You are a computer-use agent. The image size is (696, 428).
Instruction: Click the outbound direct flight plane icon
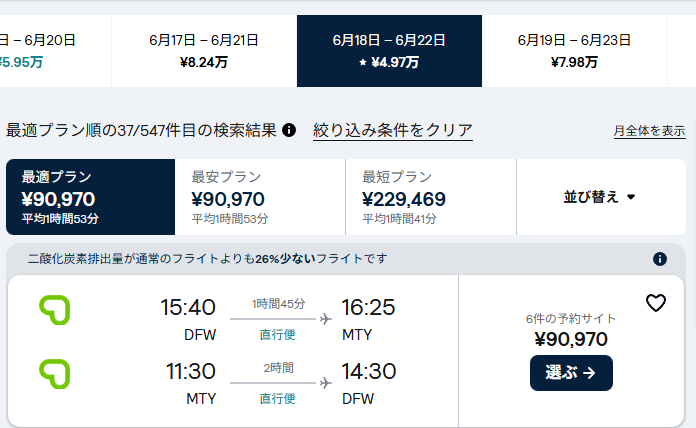click(x=325, y=319)
